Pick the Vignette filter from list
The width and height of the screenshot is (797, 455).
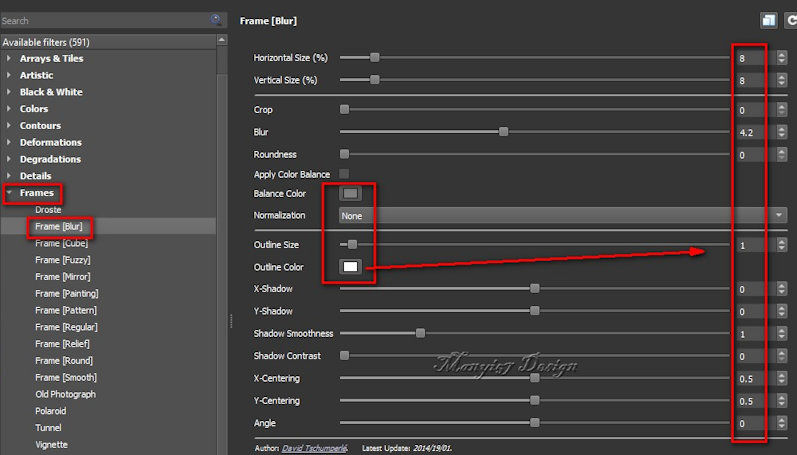click(52, 445)
